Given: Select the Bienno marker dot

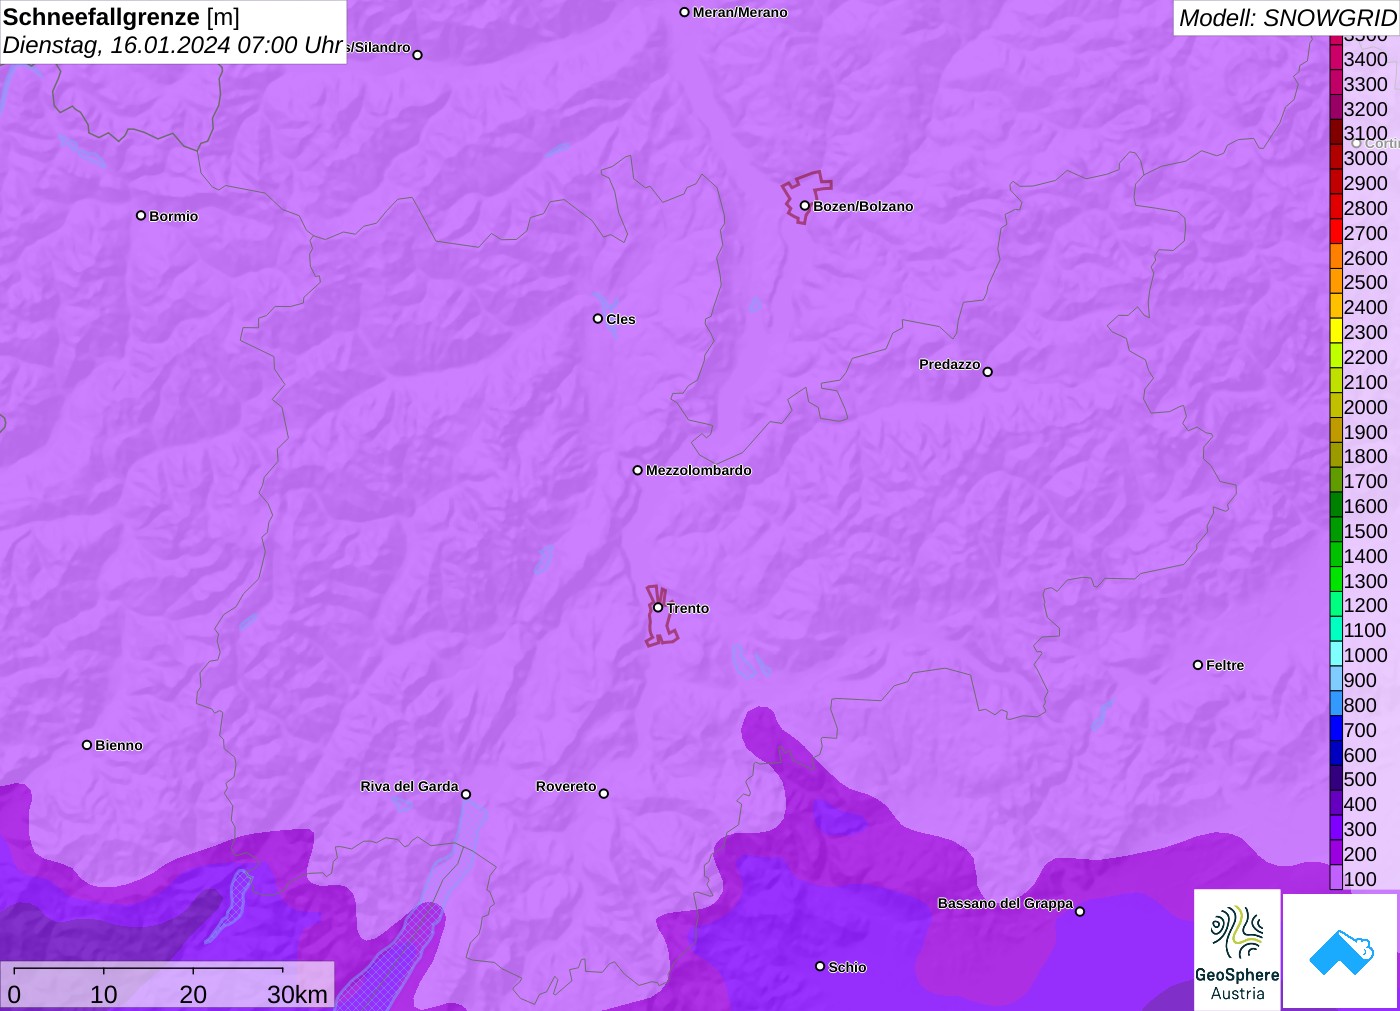Looking at the screenshot, I should point(87,744).
